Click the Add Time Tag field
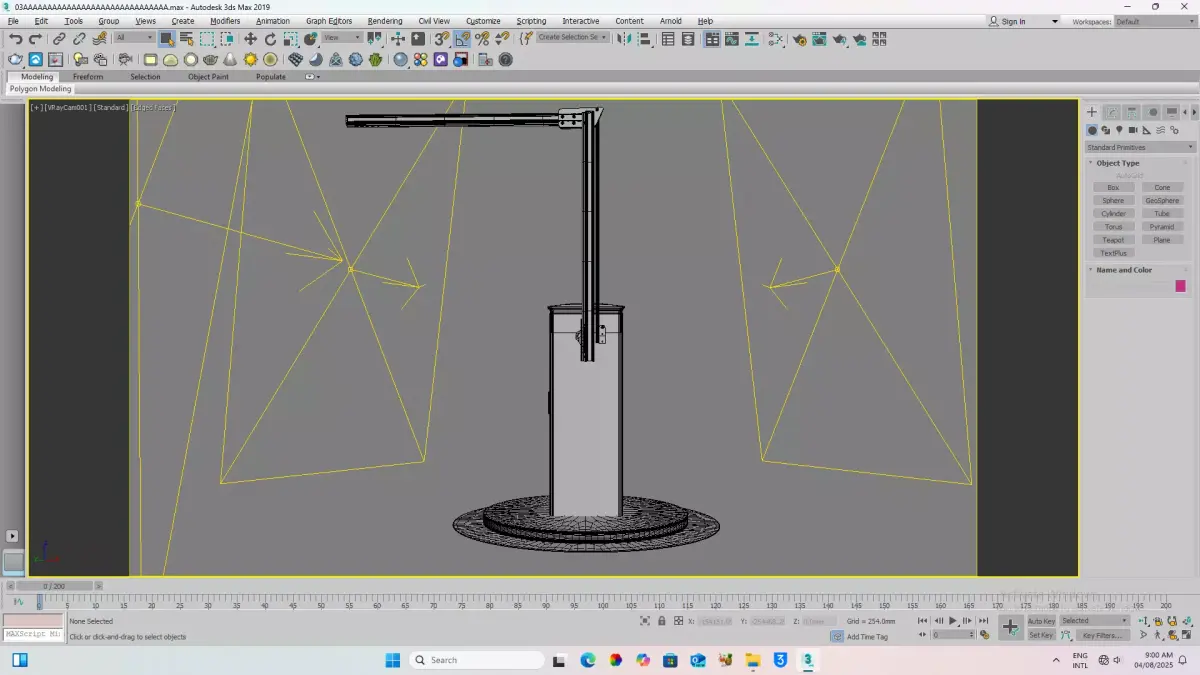Image resolution: width=1200 pixels, height=675 pixels. point(867,636)
